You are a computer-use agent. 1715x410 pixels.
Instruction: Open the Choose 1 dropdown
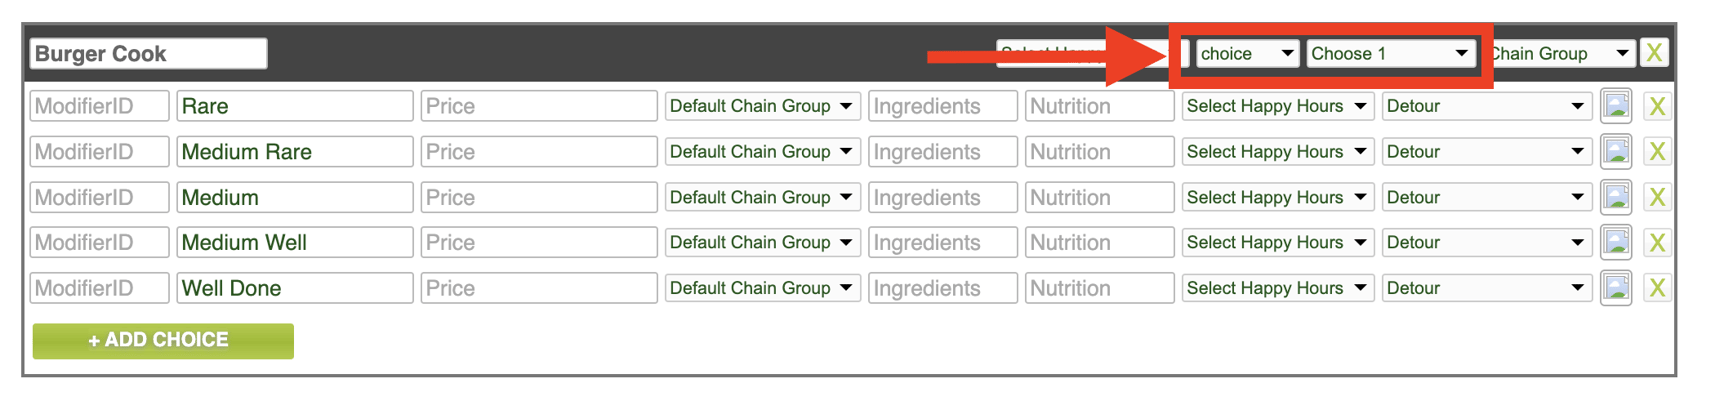coord(1389,53)
